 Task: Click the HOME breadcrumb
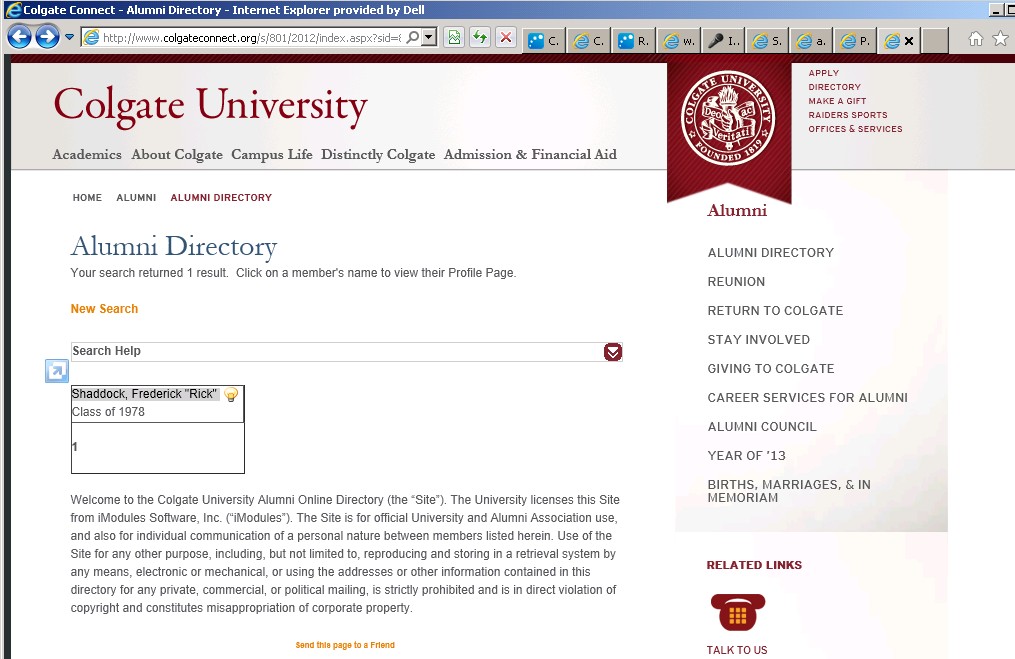(x=87, y=197)
